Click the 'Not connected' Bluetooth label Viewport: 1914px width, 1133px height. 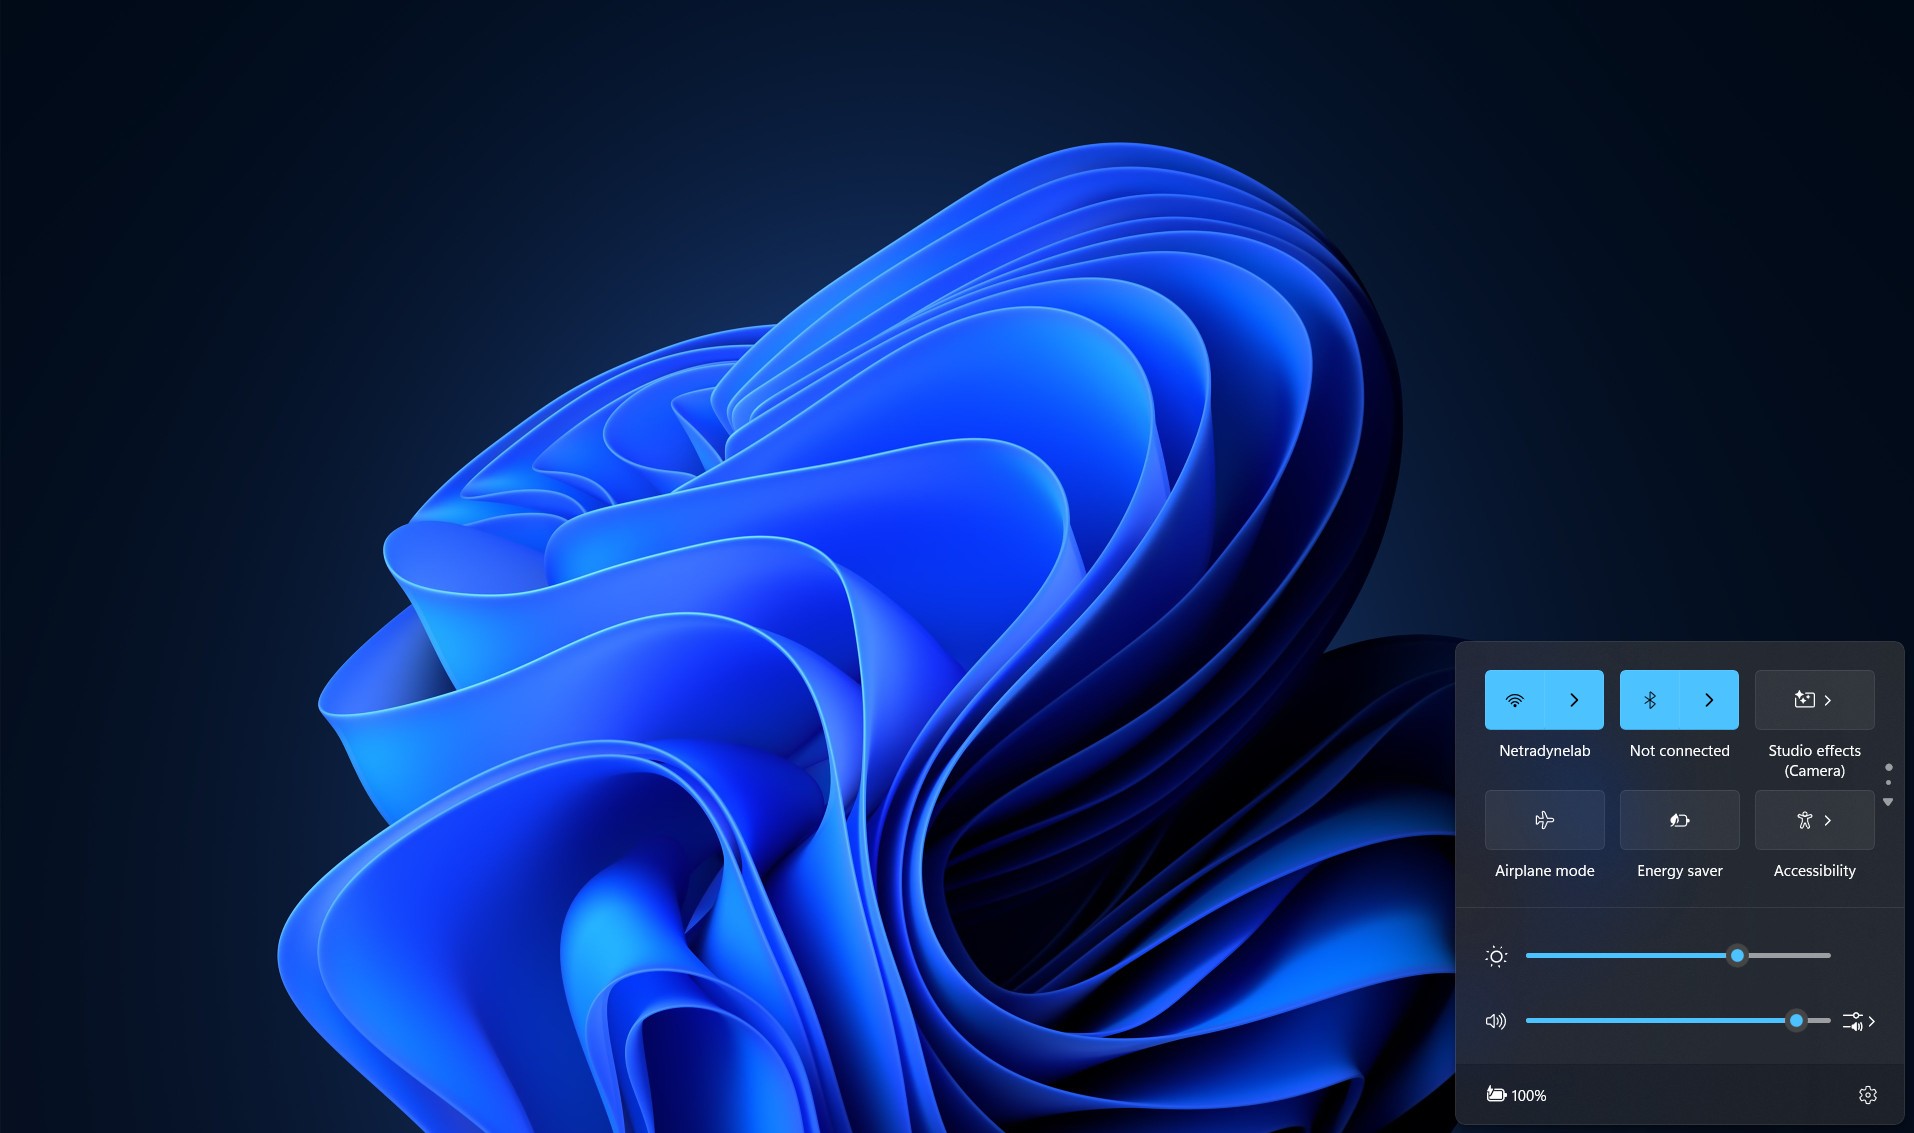(1679, 751)
